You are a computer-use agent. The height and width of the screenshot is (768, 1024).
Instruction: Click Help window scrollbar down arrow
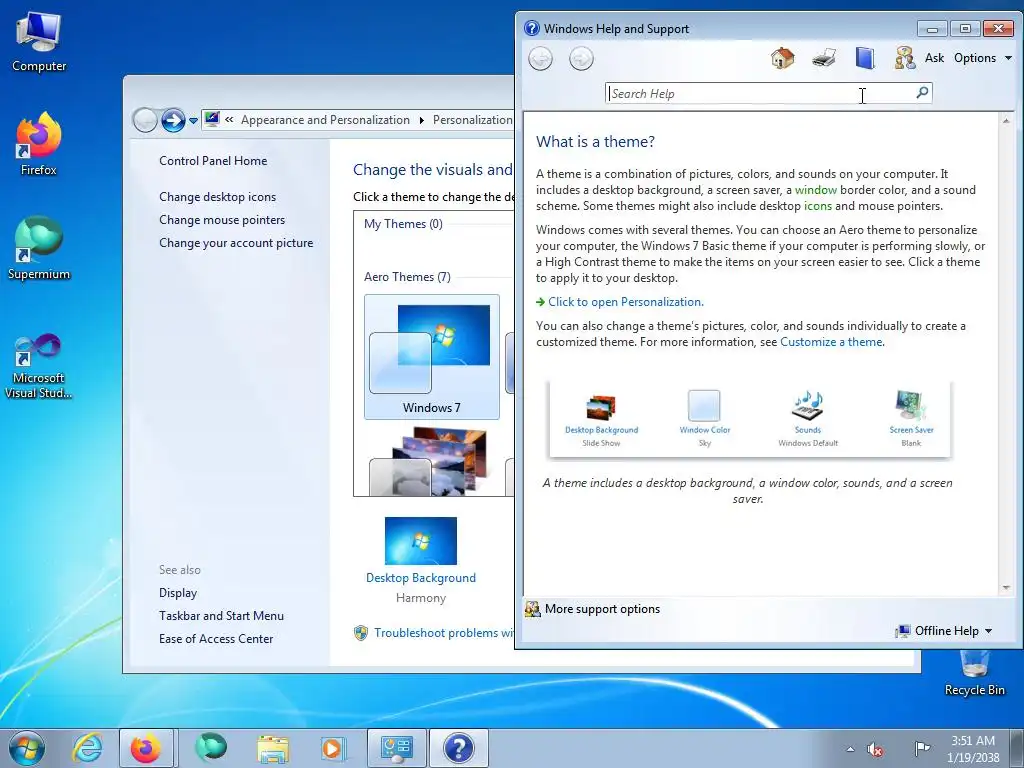(1006, 588)
